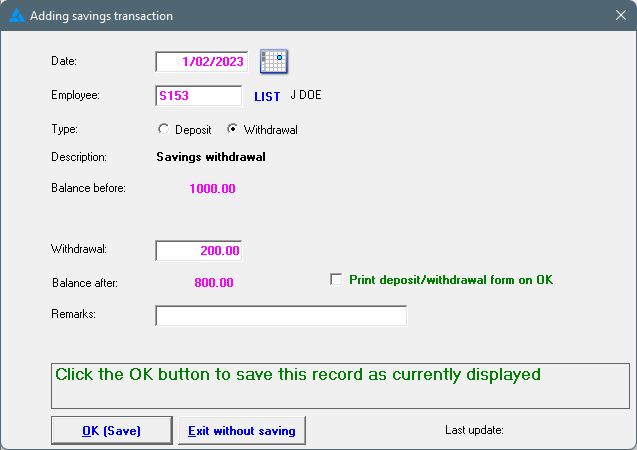
Task: Click the Balance before value 1000.00
Action: point(212,188)
